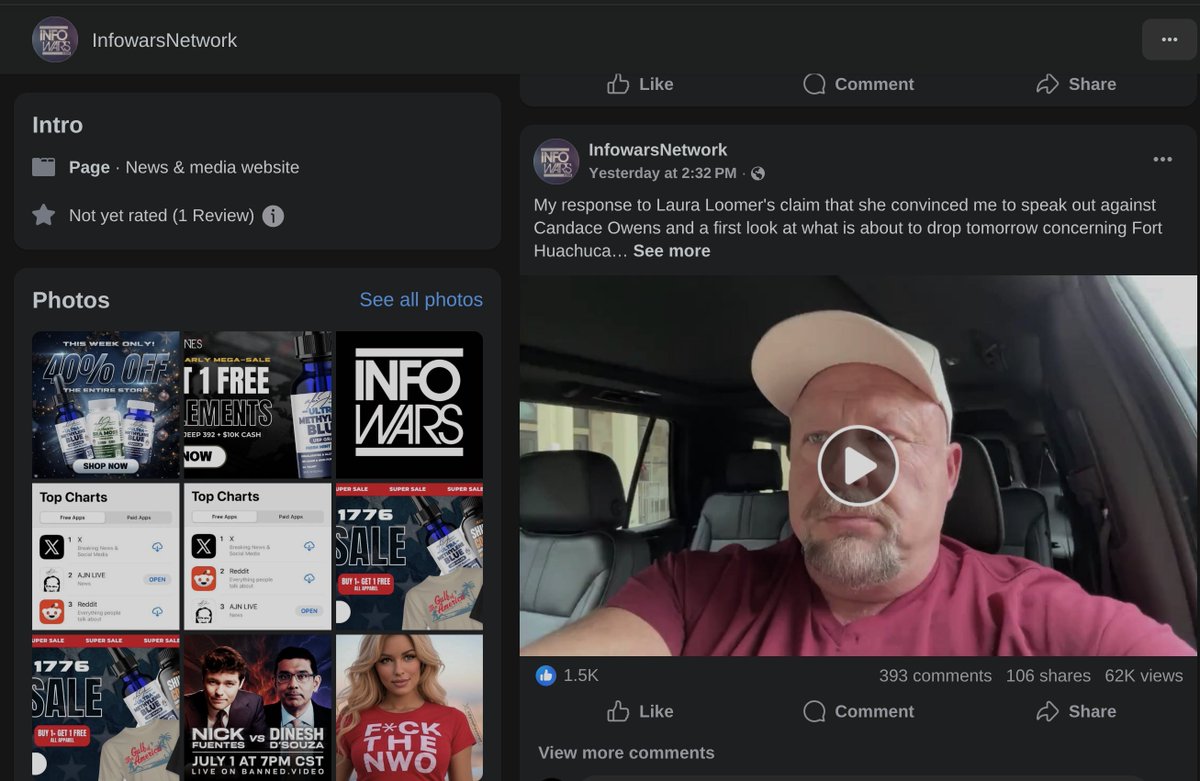
Task: Share the previous post at top
Action: click(x=1076, y=84)
